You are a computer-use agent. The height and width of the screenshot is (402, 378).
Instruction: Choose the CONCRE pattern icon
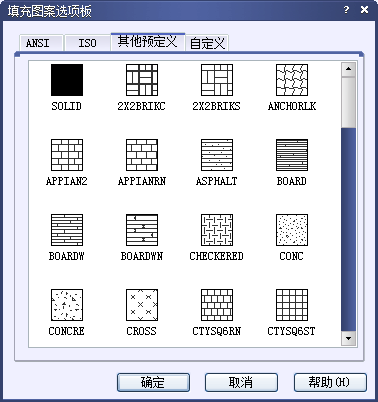[x=67, y=305]
